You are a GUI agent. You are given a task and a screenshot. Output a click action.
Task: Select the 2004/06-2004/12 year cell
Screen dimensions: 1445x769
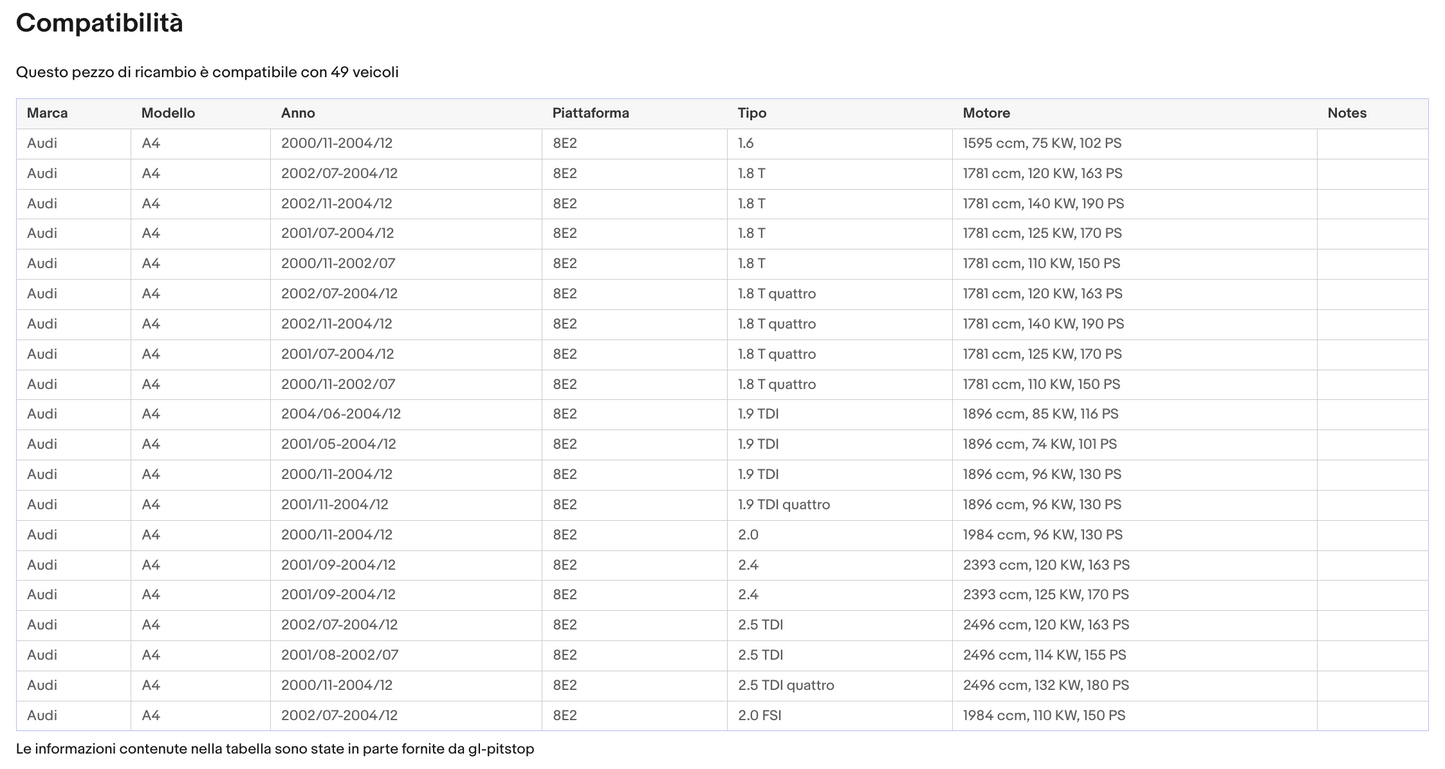[x=340, y=414]
